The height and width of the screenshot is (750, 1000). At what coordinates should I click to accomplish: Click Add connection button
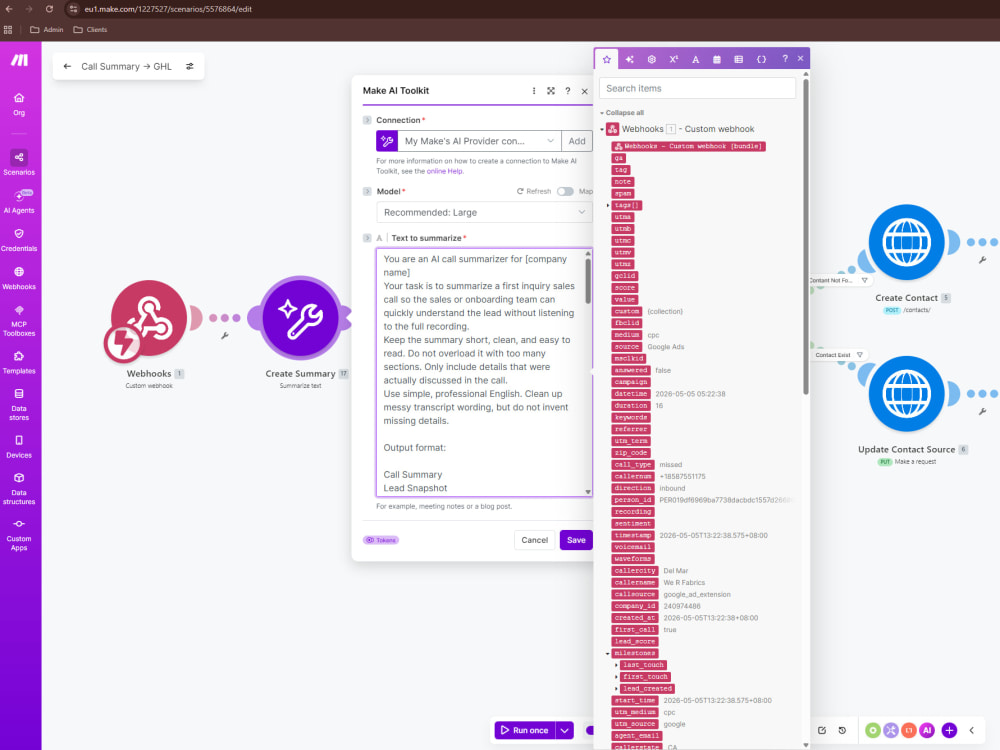pyautogui.click(x=577, y=141)
